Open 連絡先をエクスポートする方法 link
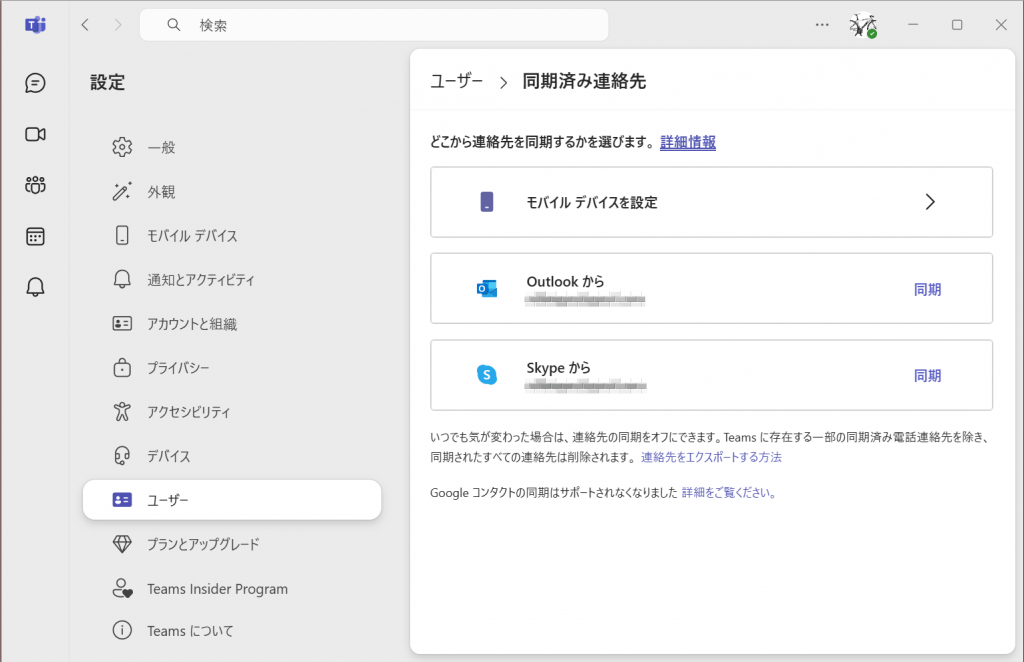1024x662 pixels. coord(711,457)
